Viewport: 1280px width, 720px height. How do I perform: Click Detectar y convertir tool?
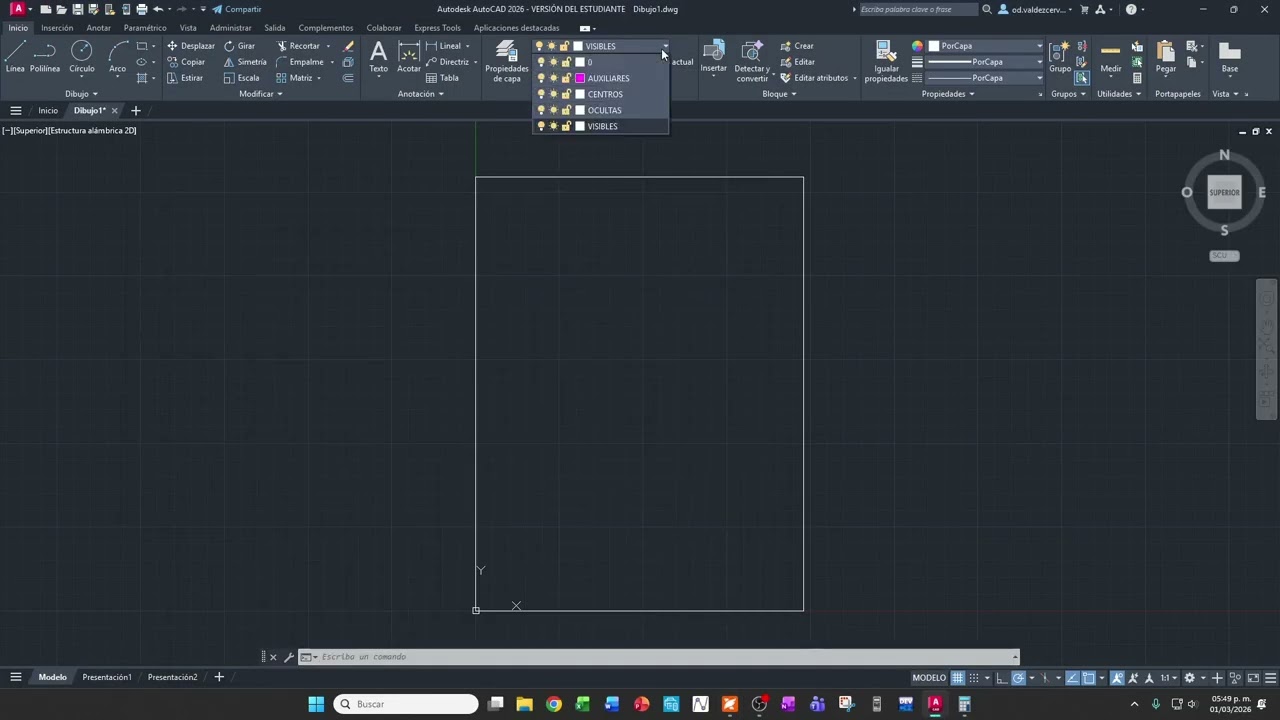pos(752,62)
